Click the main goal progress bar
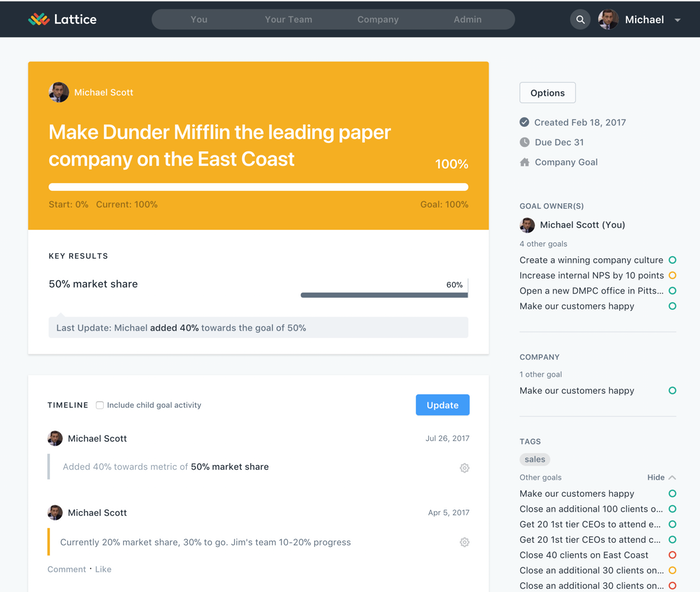The height and width of the screenshot is (592, 700). 258,187
